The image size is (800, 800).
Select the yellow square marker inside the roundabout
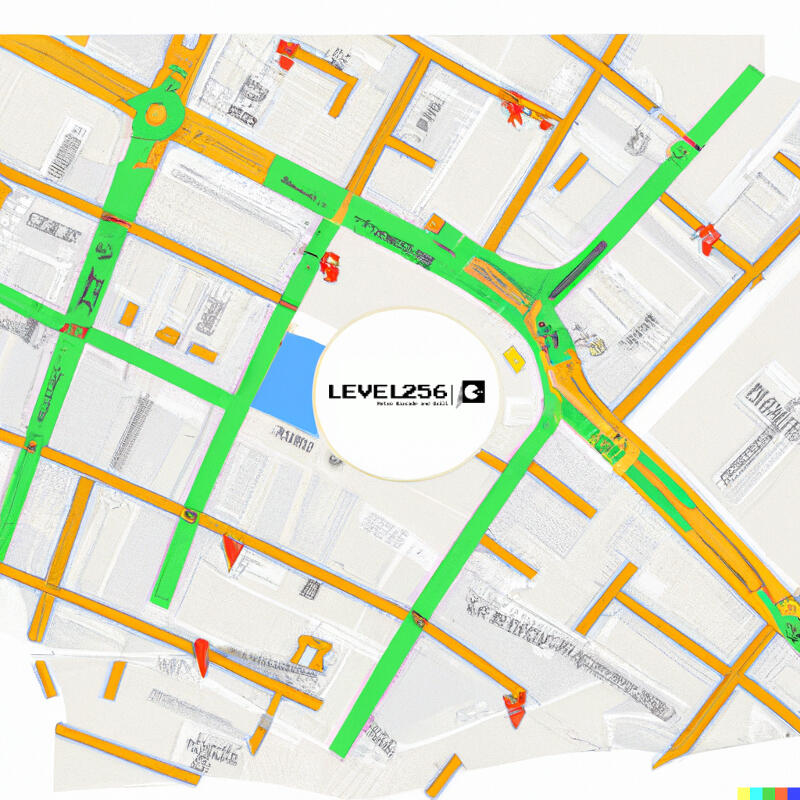click(x=514, y=358)
